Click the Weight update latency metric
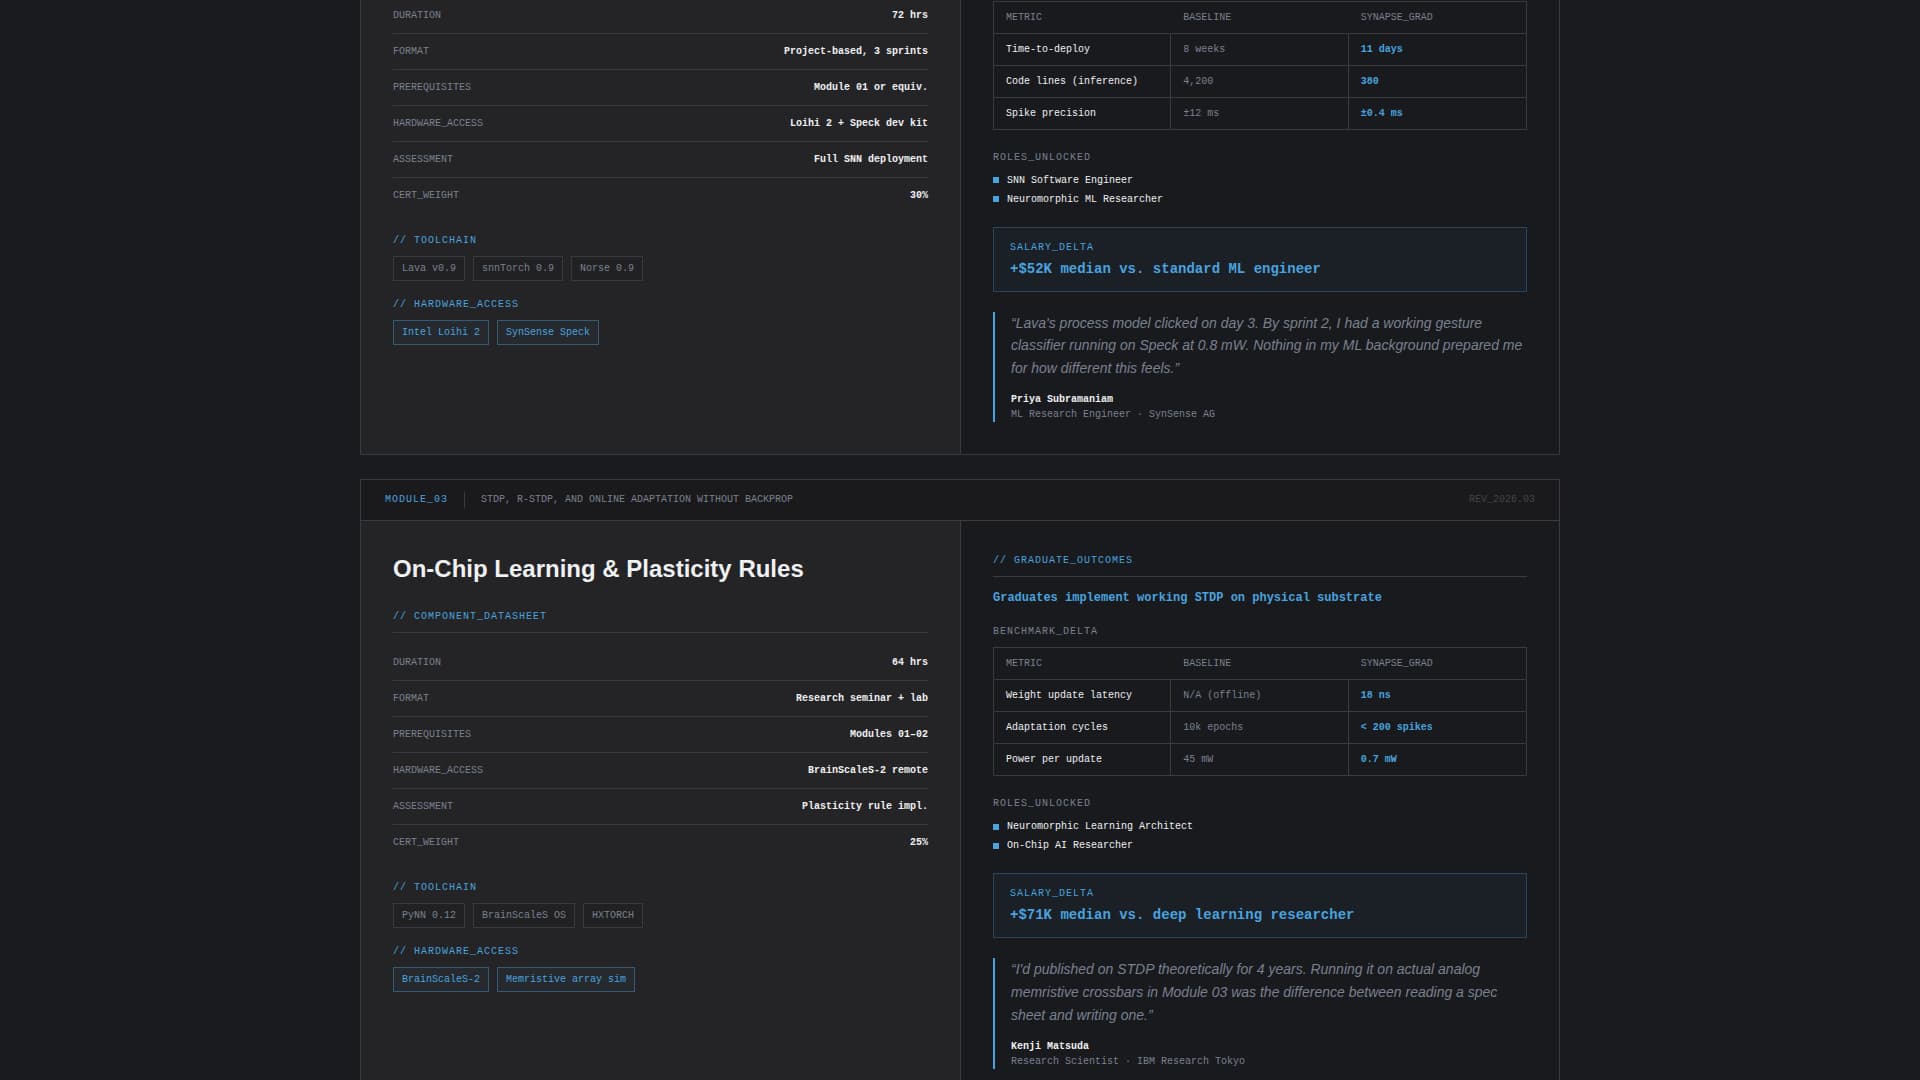 tap(1069, 695)
